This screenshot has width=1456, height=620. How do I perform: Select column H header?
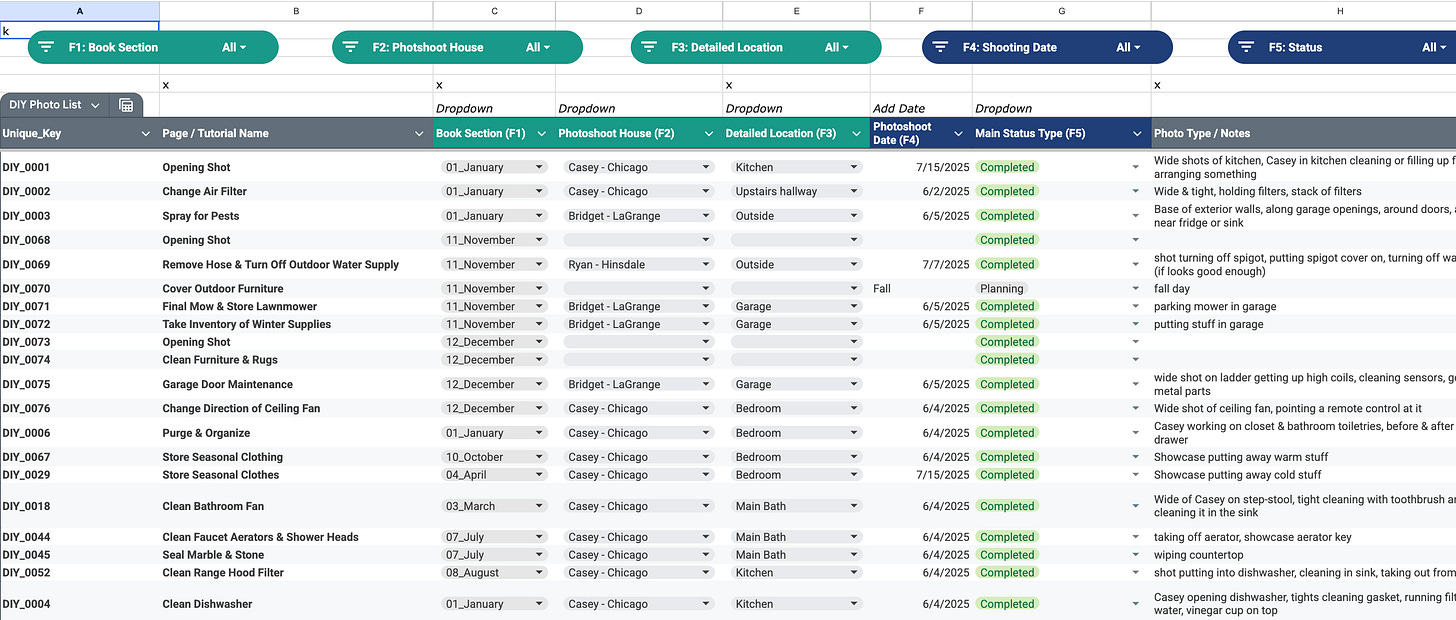[1303, 10]
